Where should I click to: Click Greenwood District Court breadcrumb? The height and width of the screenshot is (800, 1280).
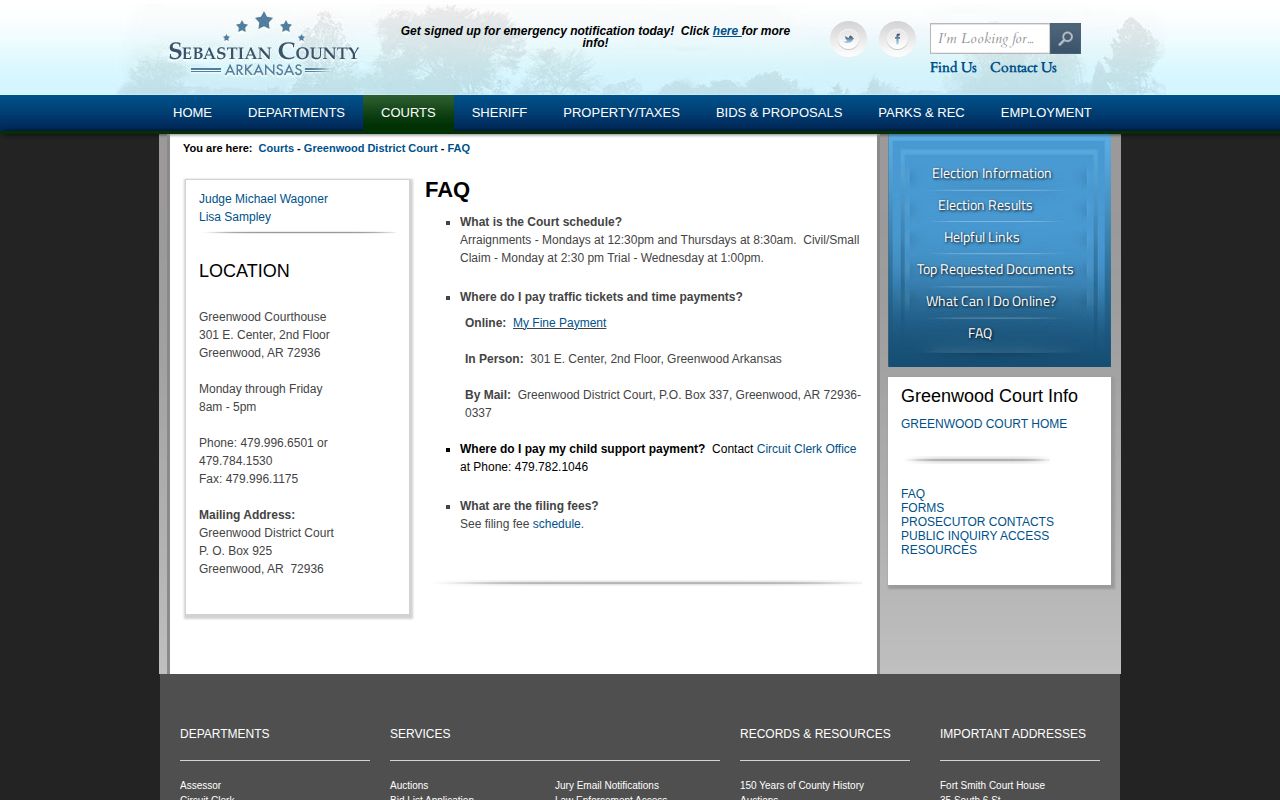371,148
